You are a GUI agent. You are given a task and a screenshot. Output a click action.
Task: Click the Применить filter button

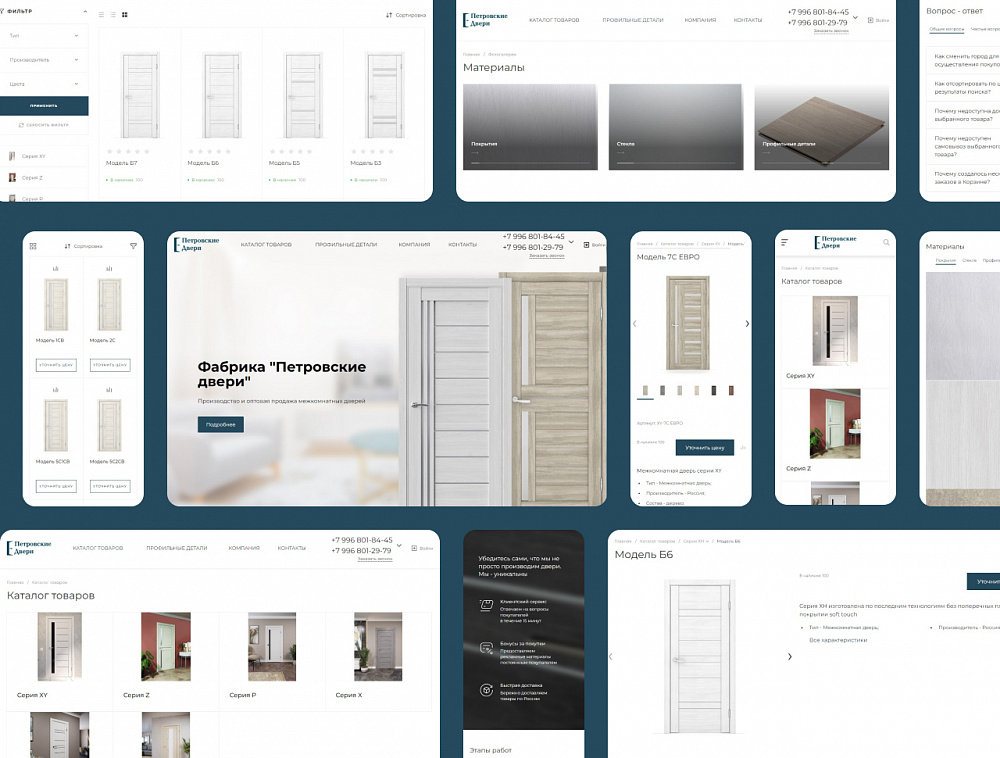tap(44, 105)
